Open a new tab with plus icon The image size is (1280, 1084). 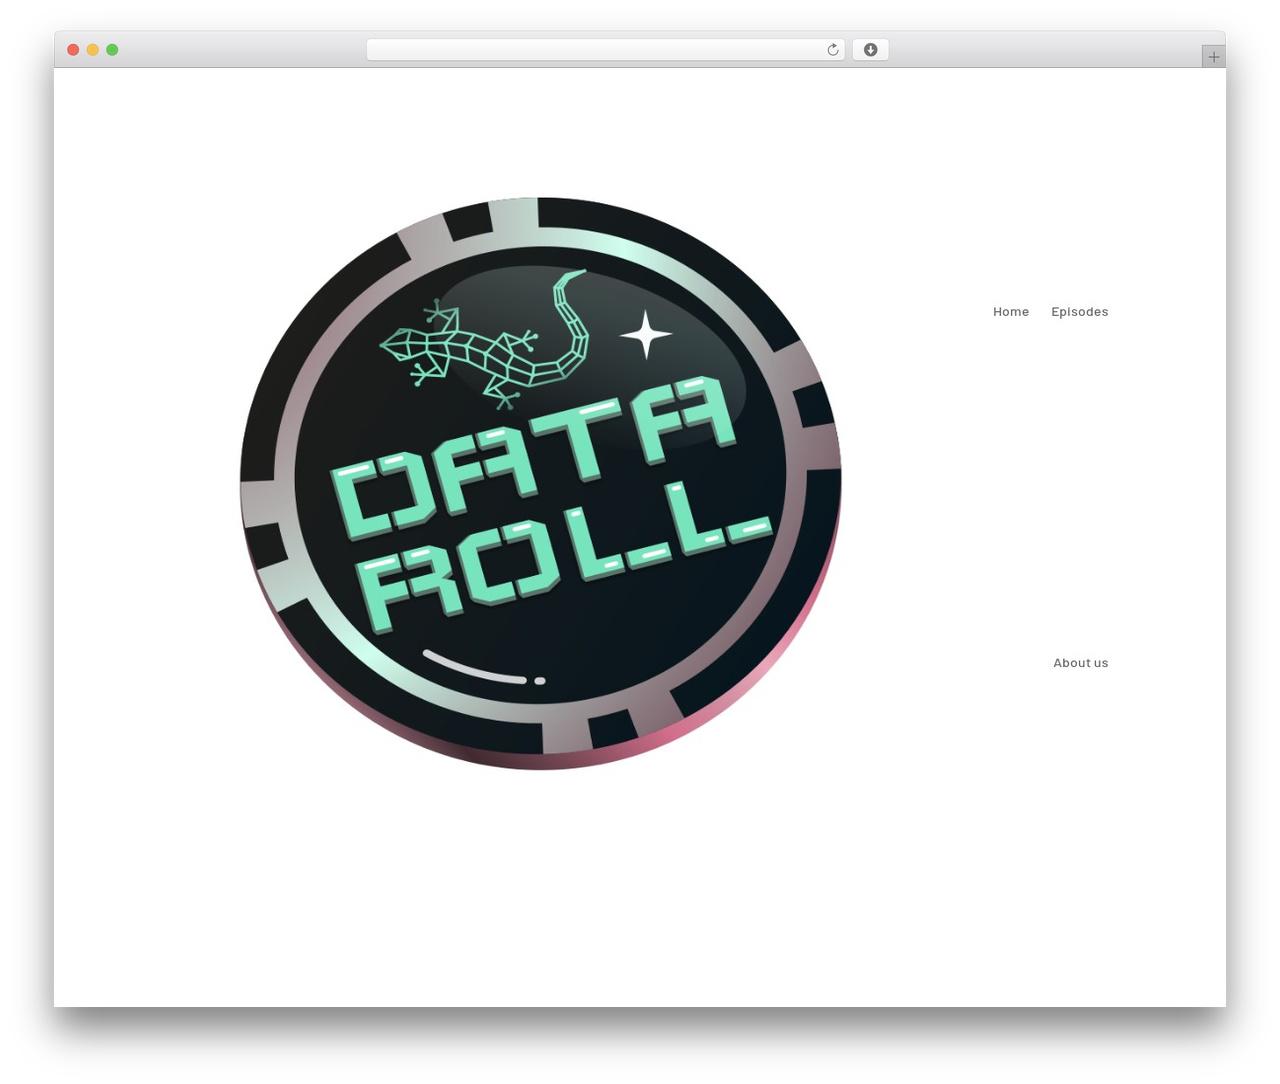1213,57
